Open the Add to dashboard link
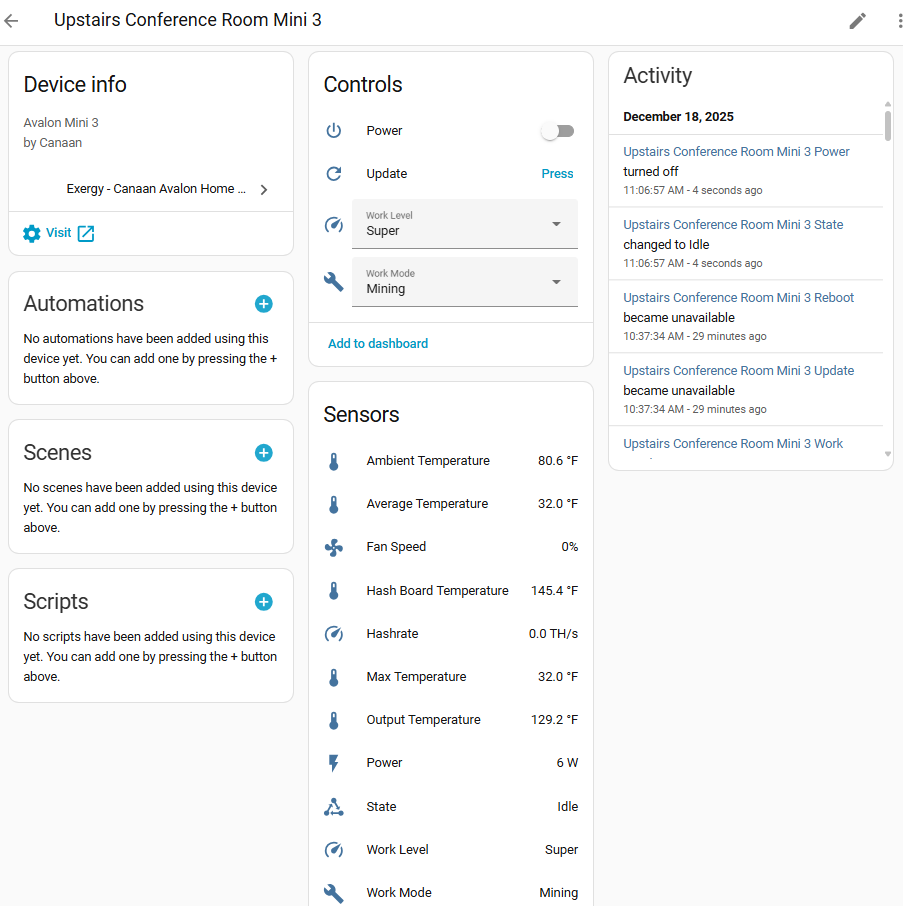The image size is (903, 906). click(377, 342)
